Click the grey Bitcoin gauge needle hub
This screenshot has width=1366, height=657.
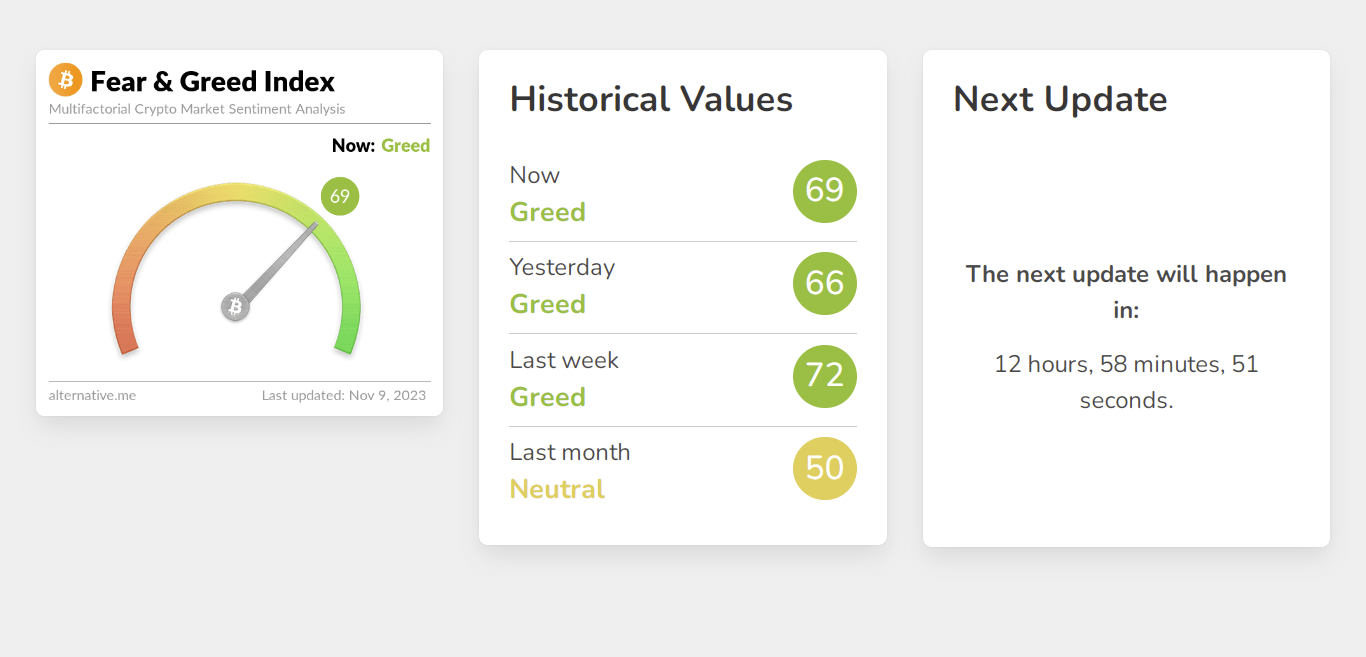[235, 307]
